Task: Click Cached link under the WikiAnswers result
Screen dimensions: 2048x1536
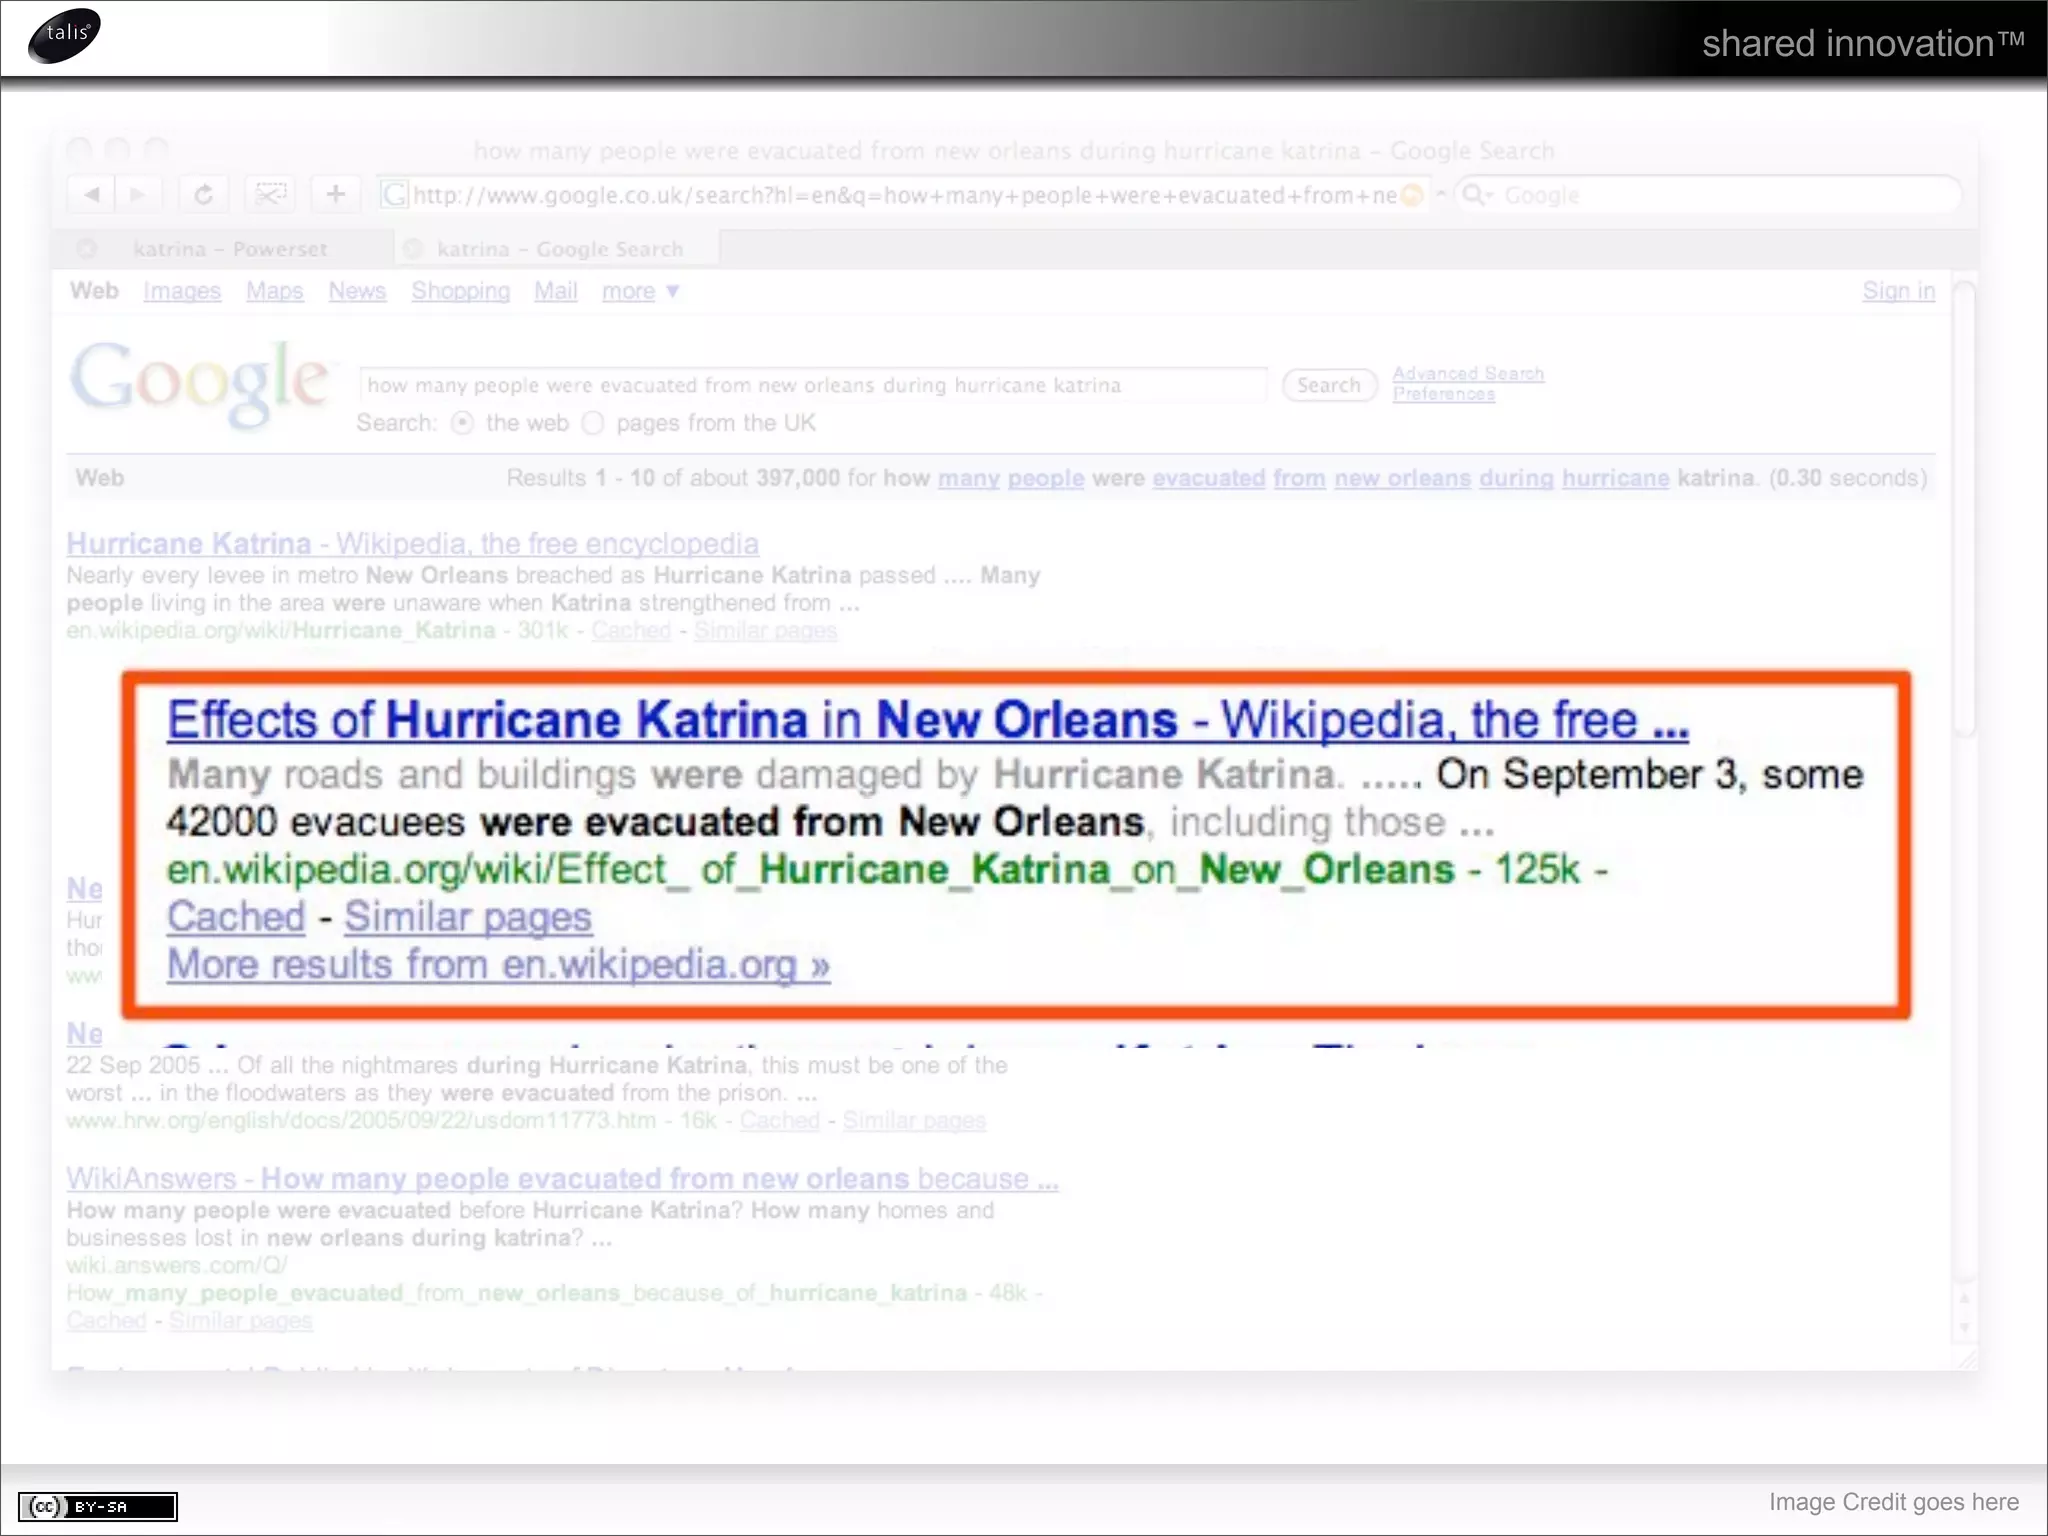Action: pos(107,1321)
